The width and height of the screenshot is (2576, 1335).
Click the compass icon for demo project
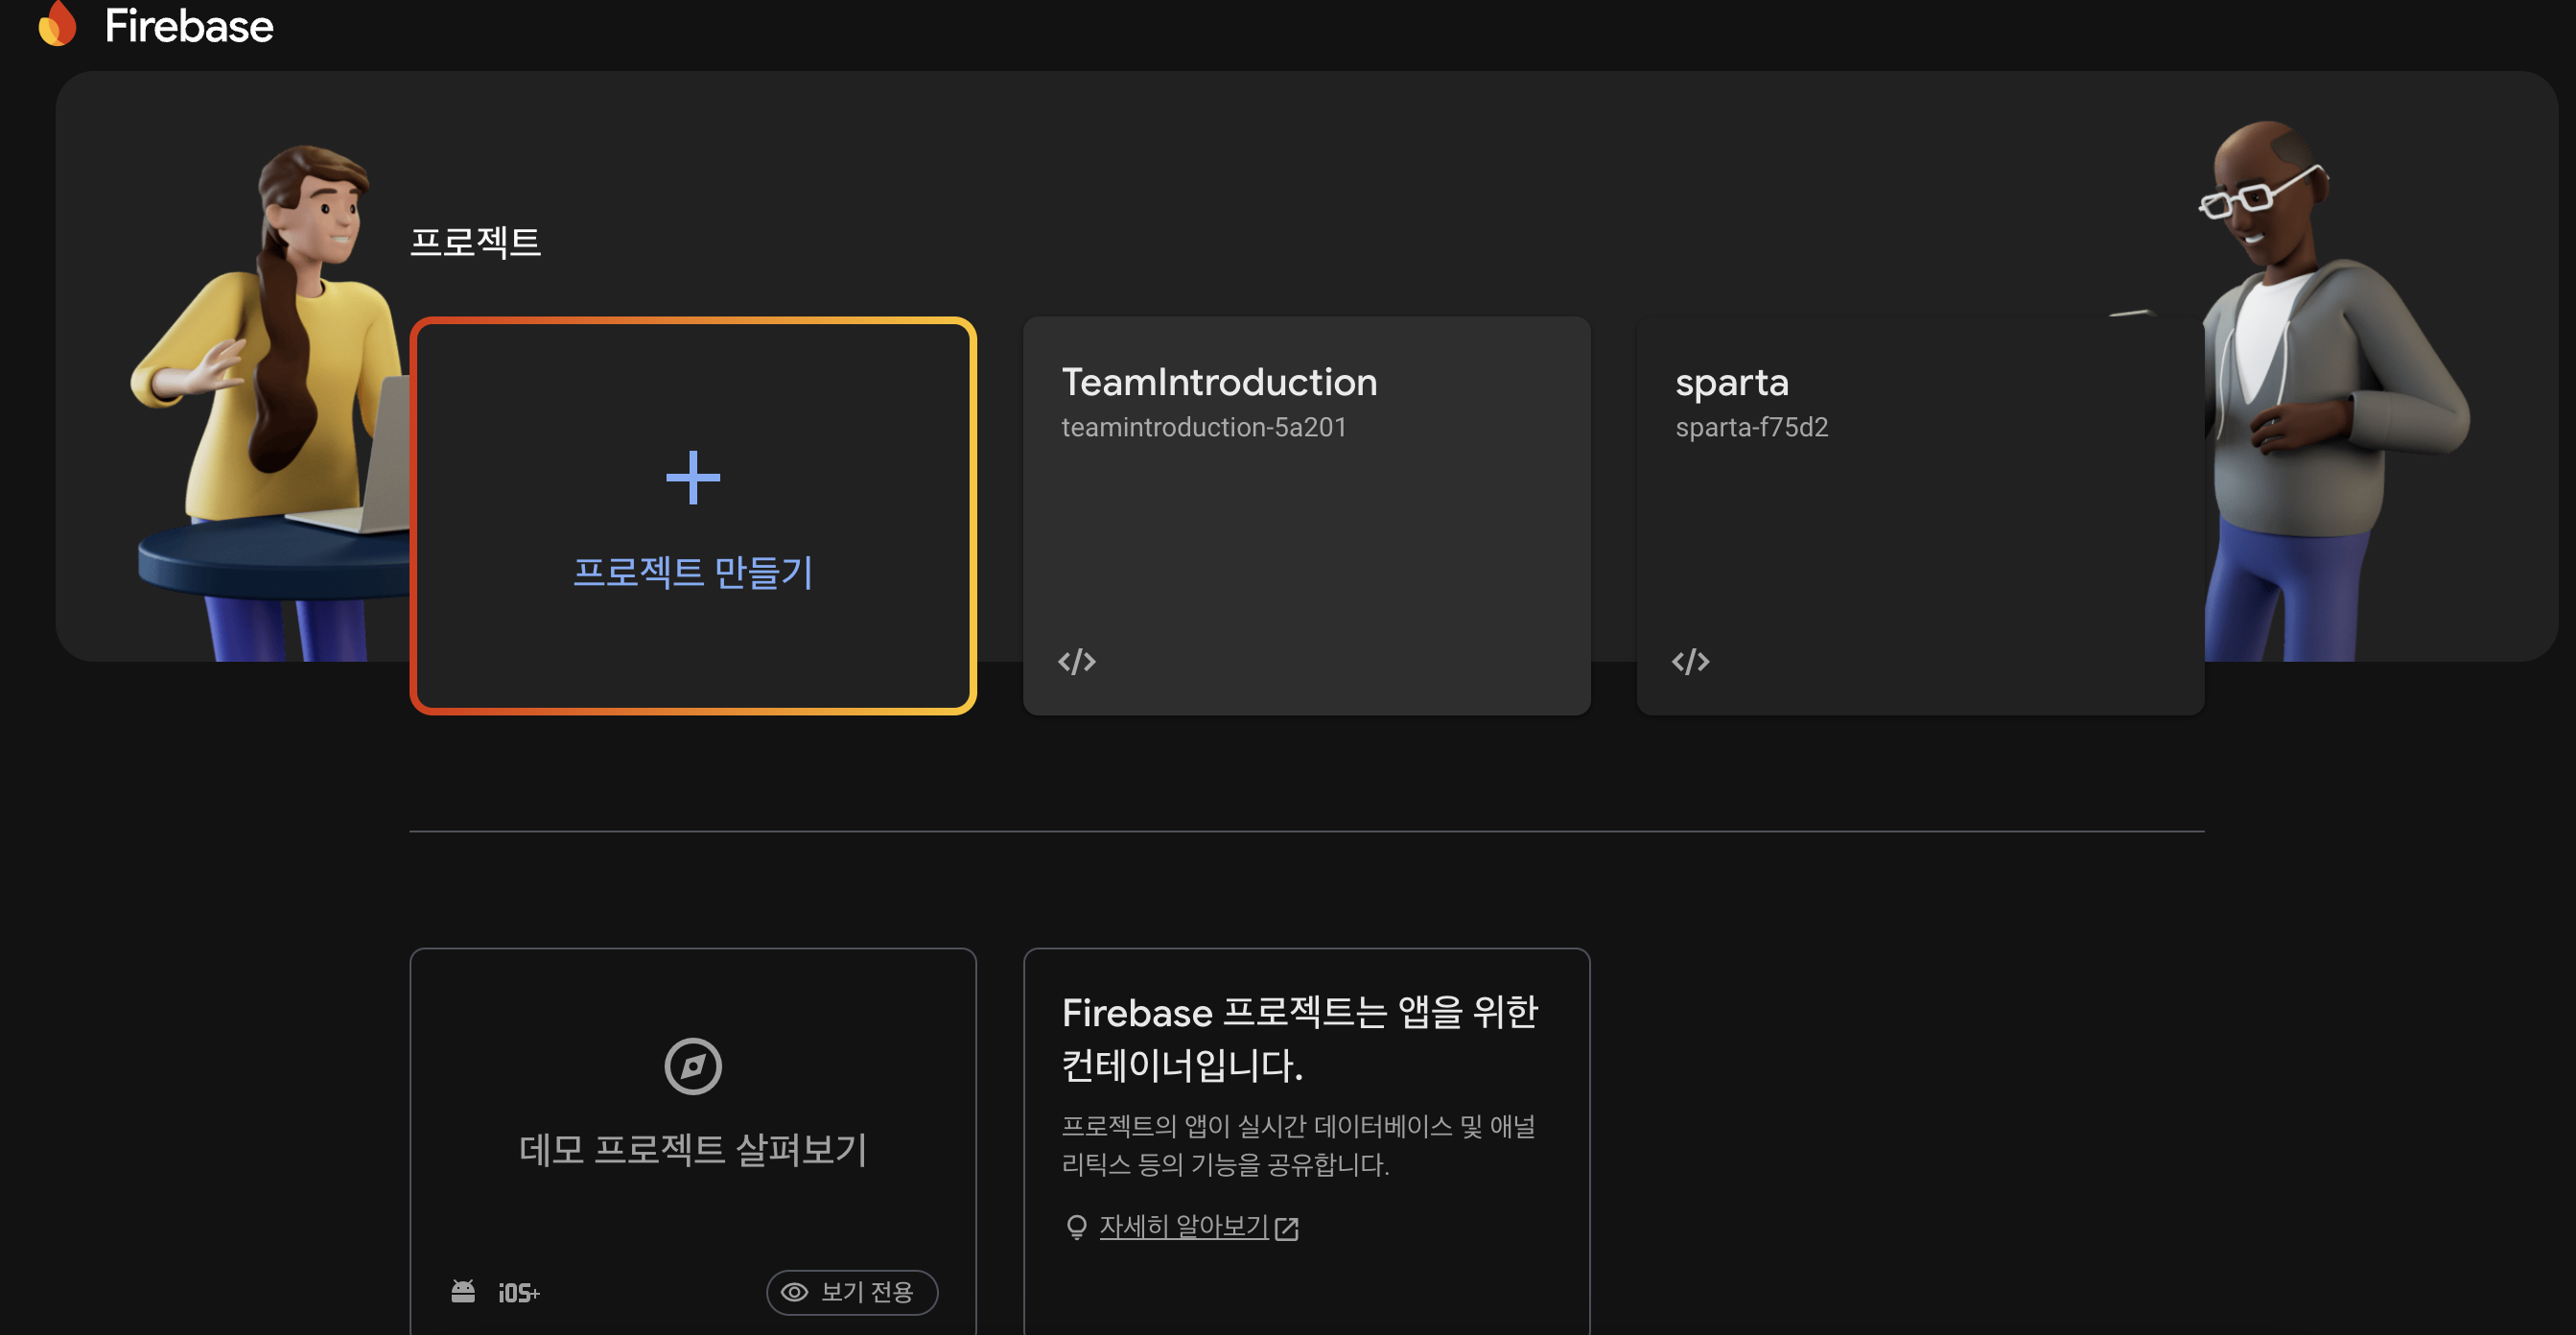692,1066
